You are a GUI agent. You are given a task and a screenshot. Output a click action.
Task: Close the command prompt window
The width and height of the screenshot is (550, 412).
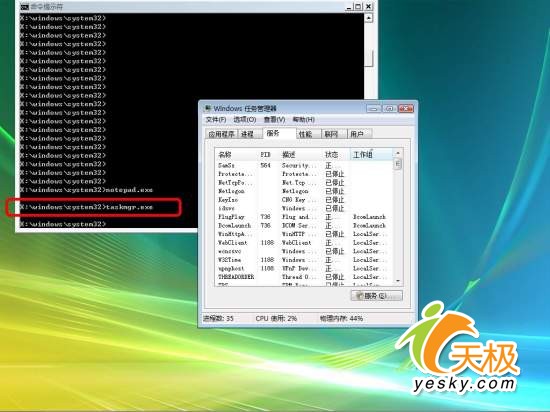tap(368, 7)
